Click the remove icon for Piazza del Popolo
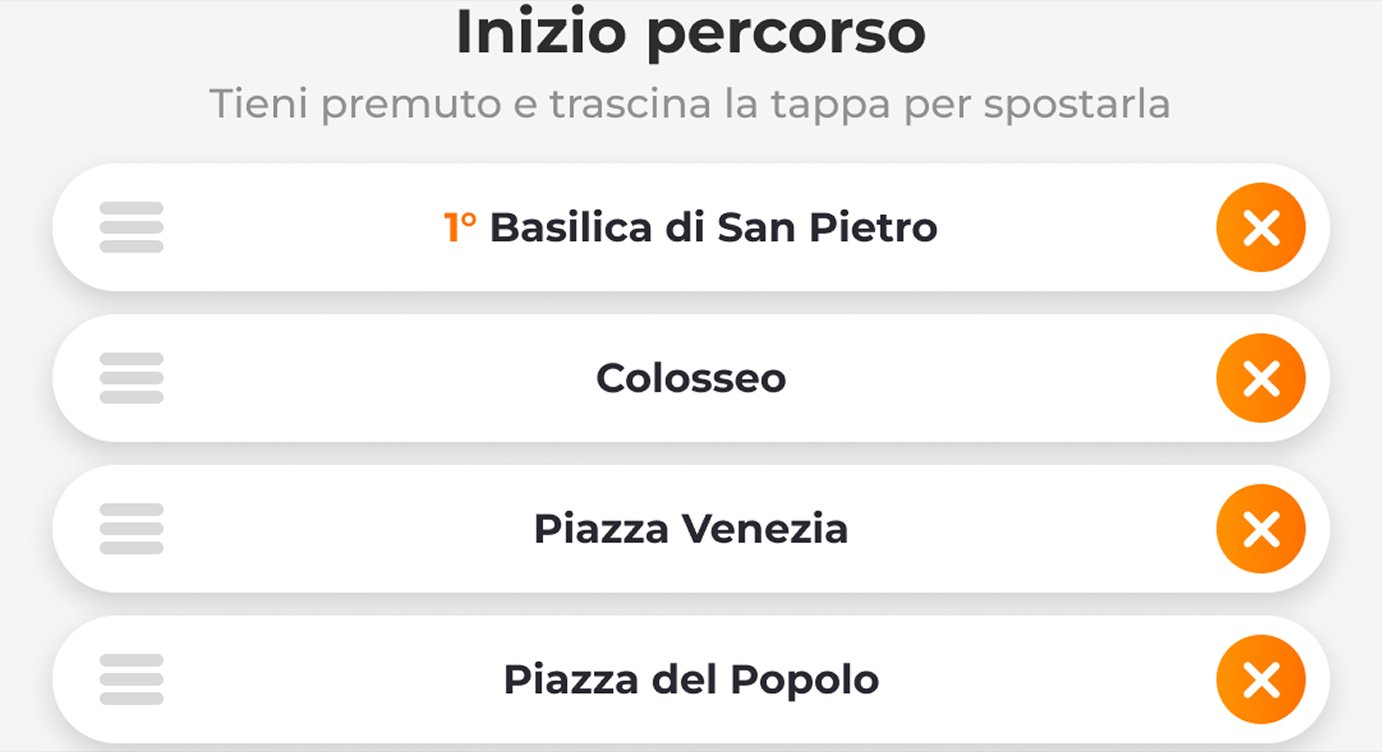 tap(1260, 678)
